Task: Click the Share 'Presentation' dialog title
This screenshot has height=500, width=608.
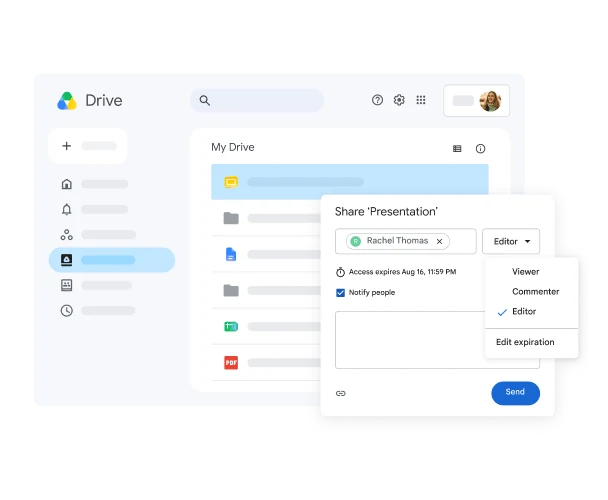Action: click(x=386, y=211)
